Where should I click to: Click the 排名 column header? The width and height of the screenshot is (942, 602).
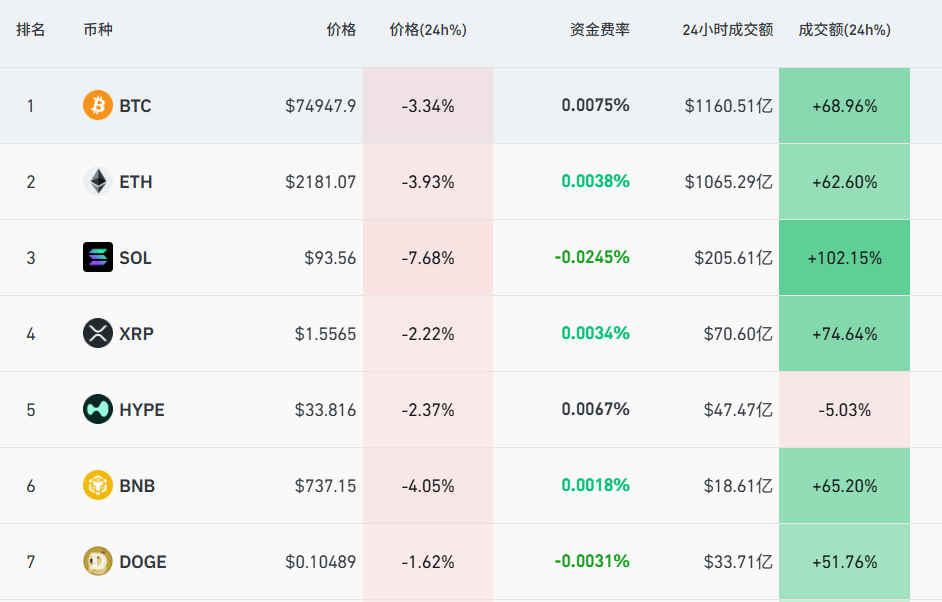point(31,30)
